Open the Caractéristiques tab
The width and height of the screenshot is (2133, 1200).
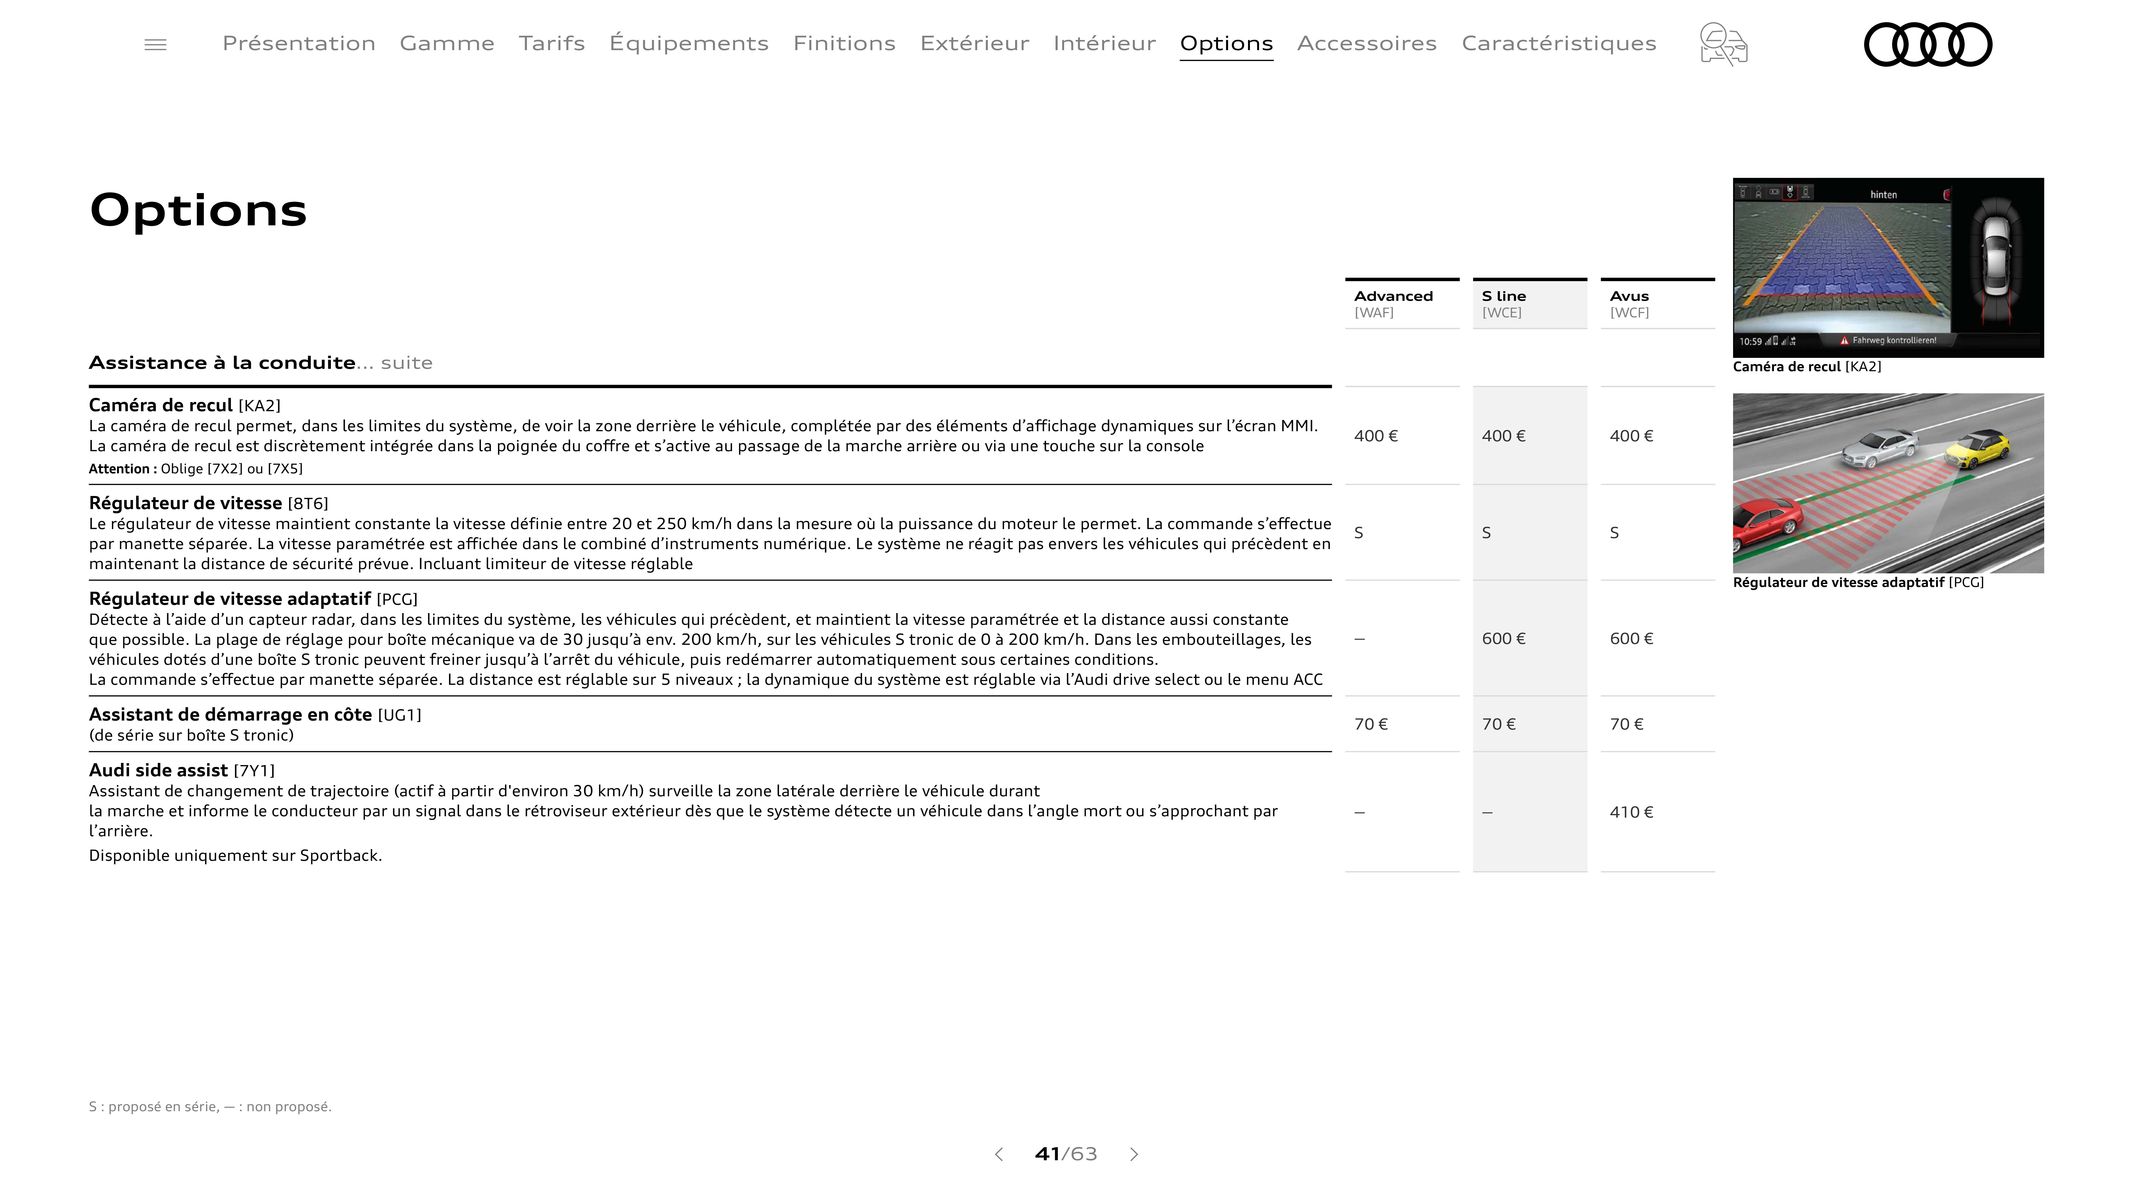(x=1559, y=43)
